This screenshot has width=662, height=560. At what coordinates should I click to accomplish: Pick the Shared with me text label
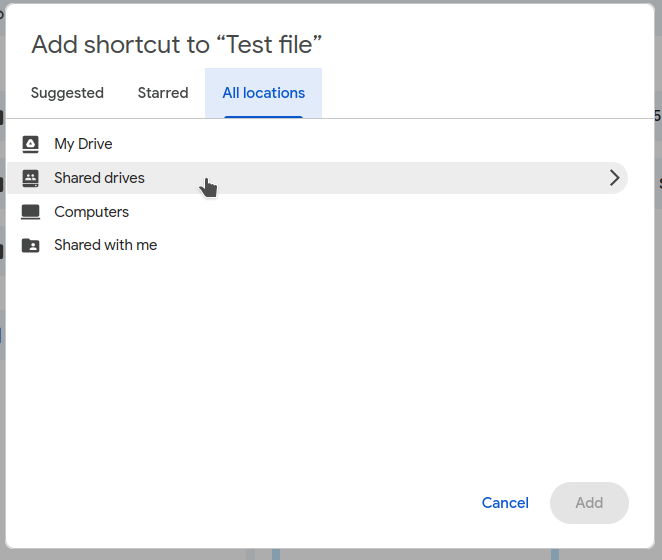105,245
